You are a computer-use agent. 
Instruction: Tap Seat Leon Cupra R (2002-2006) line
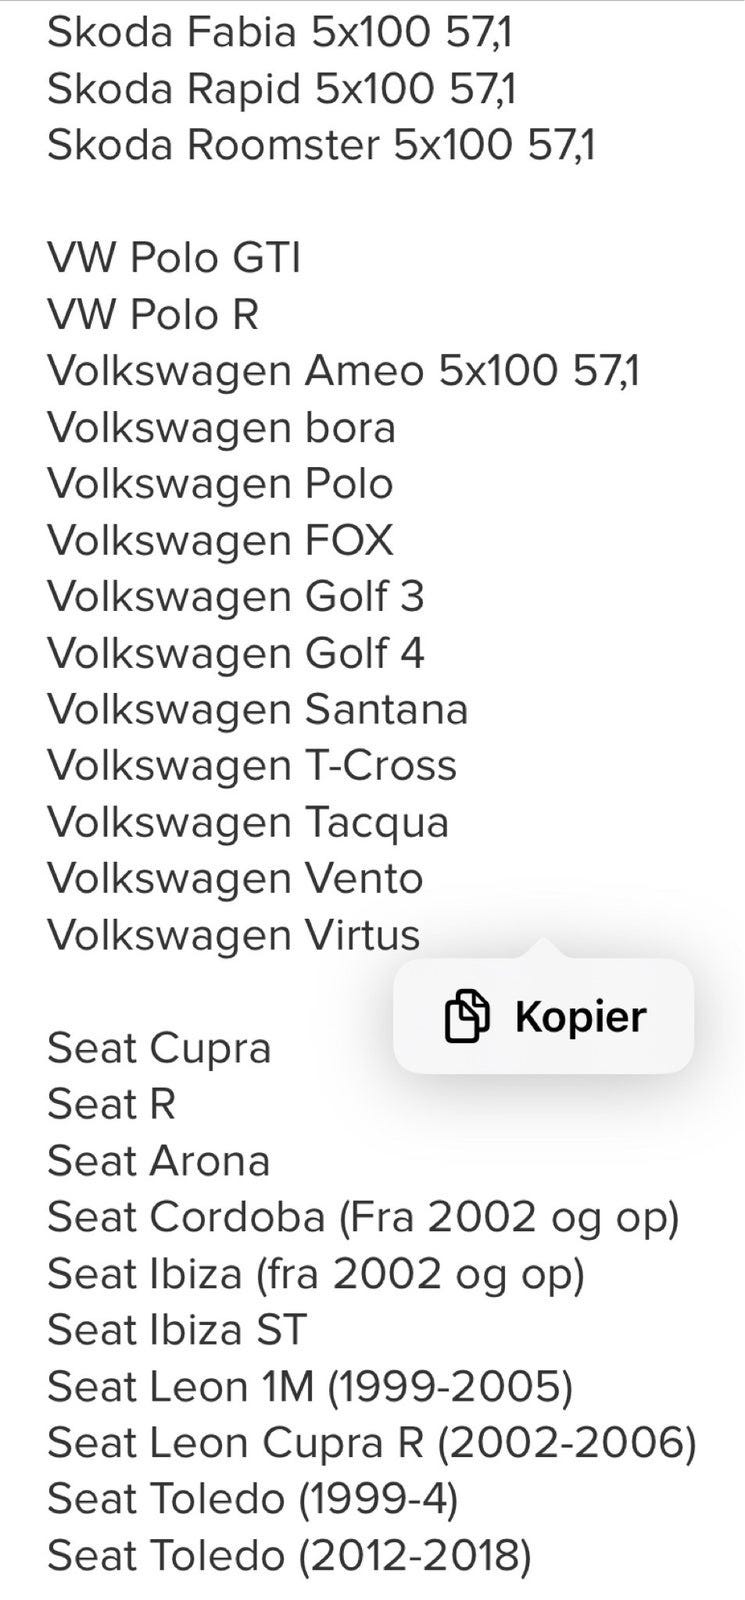pos(372,1443)
